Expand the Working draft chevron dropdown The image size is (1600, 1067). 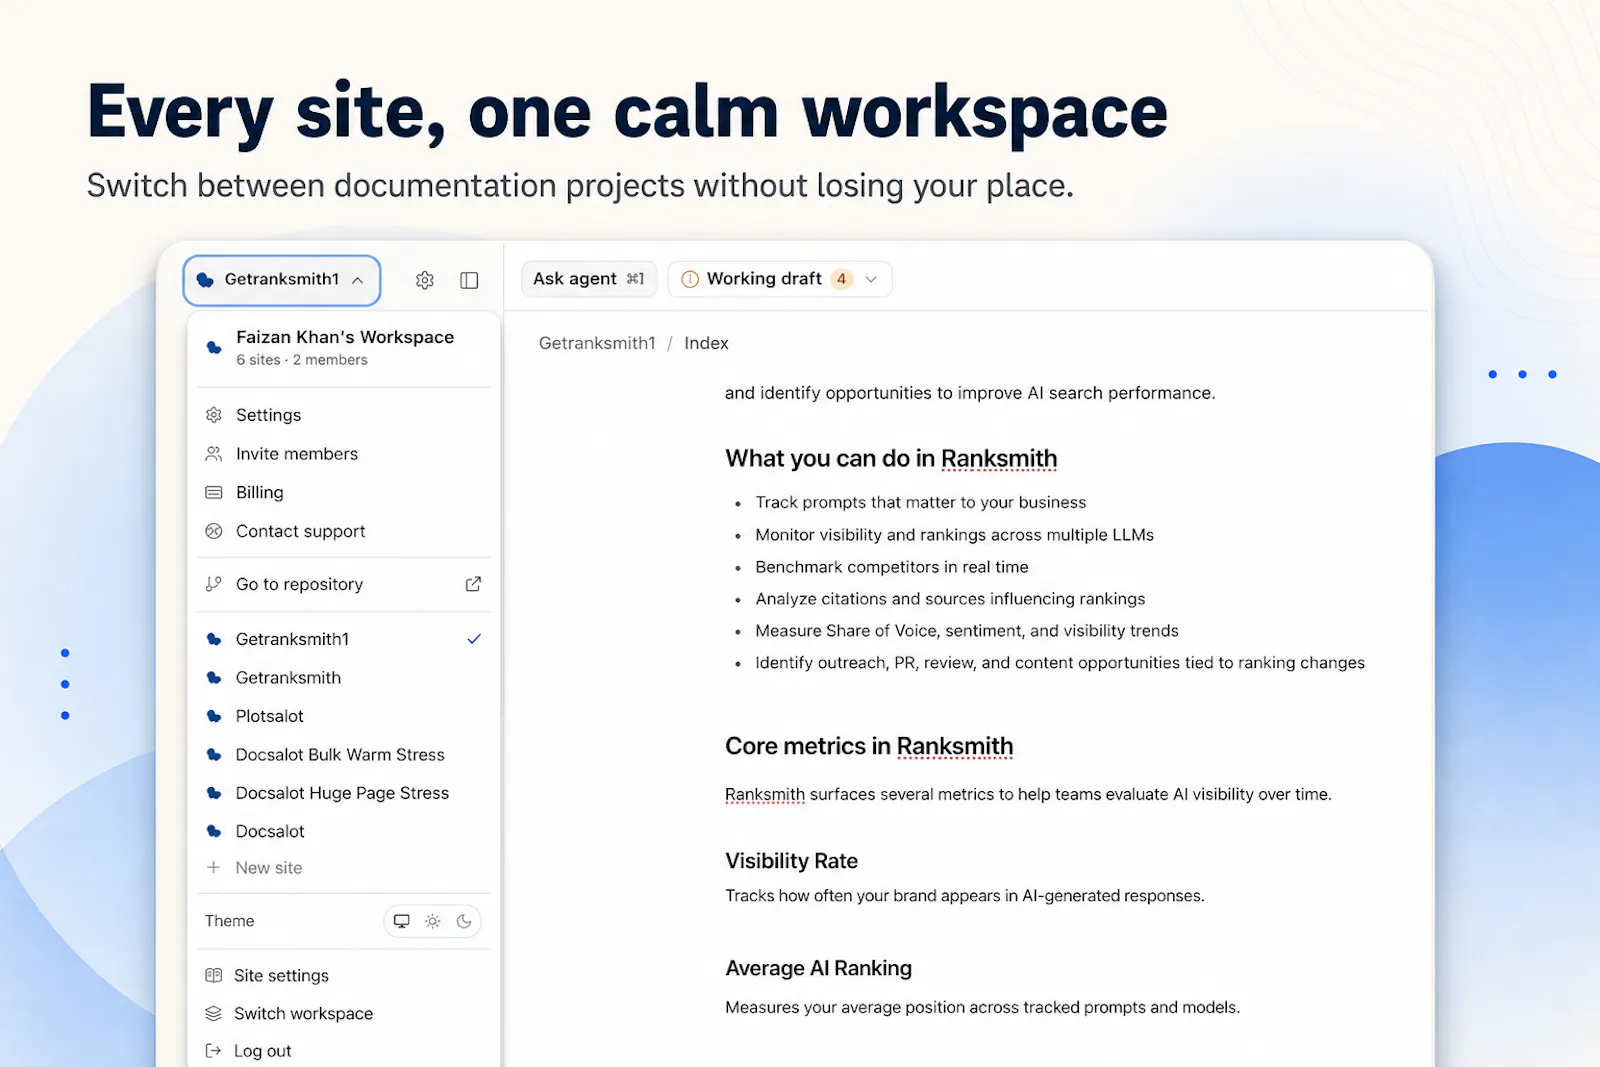(x=871, y=279)
